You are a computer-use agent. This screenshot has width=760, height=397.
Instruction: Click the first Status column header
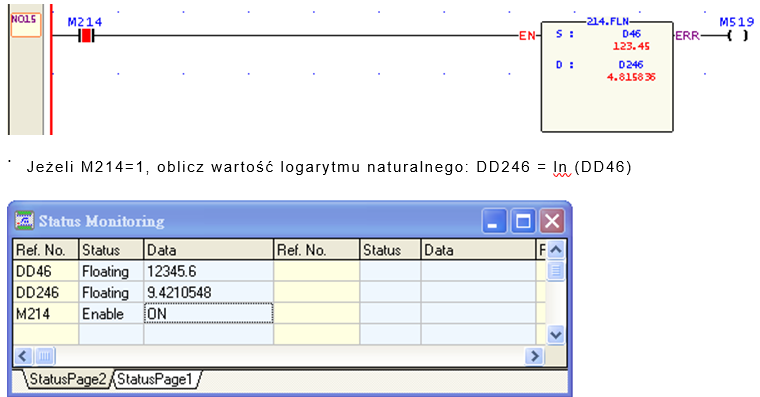pos(111,250)
